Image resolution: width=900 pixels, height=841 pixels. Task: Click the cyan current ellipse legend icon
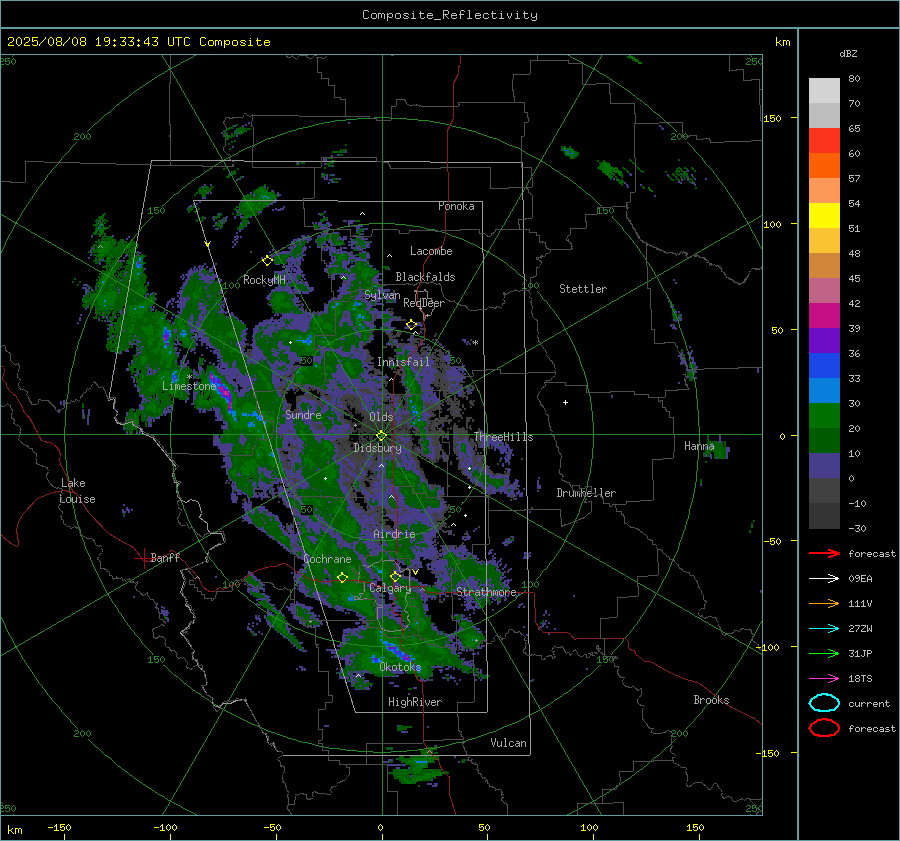click(x=824, y=703)
